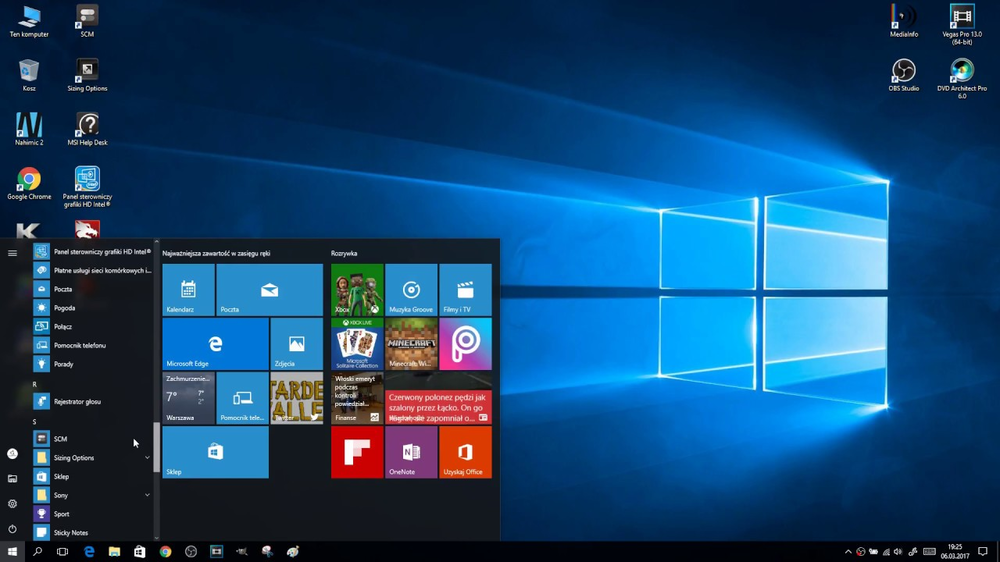Viewport: 1000px width, 562px height.
Task: Open the OneNote tile
Action: click(x=411, y=452)
